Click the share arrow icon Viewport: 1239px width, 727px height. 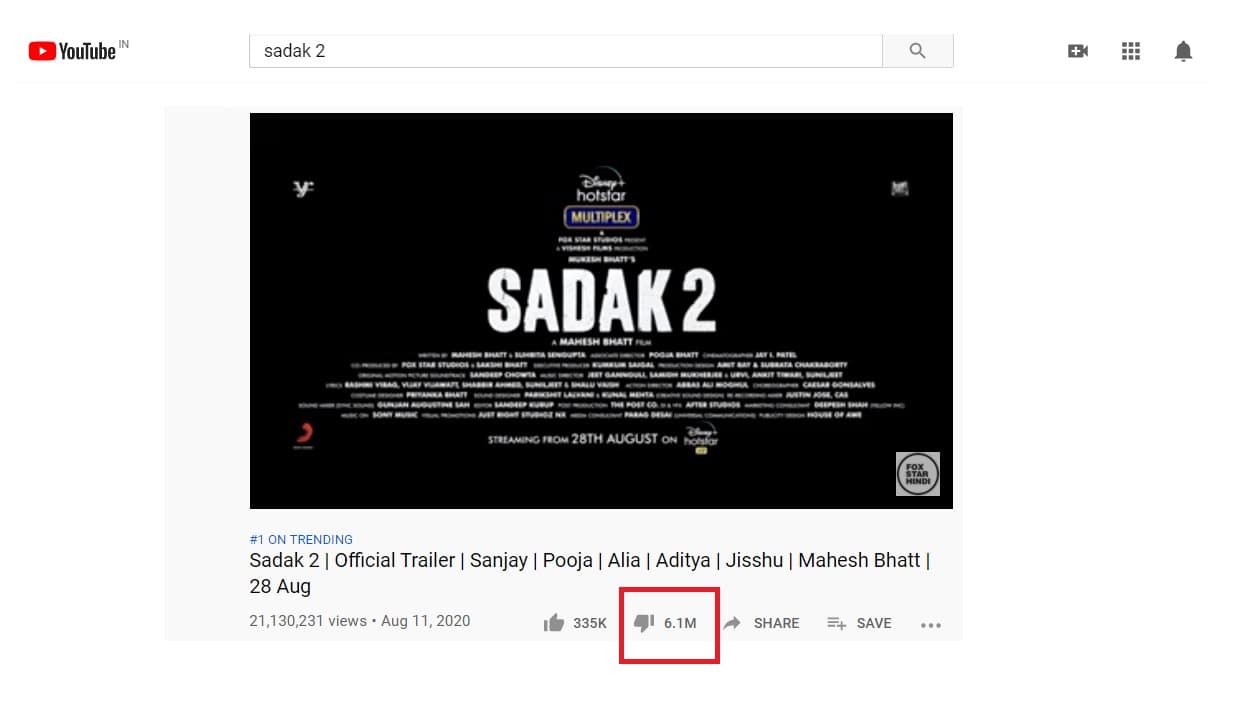click(732, 623)
